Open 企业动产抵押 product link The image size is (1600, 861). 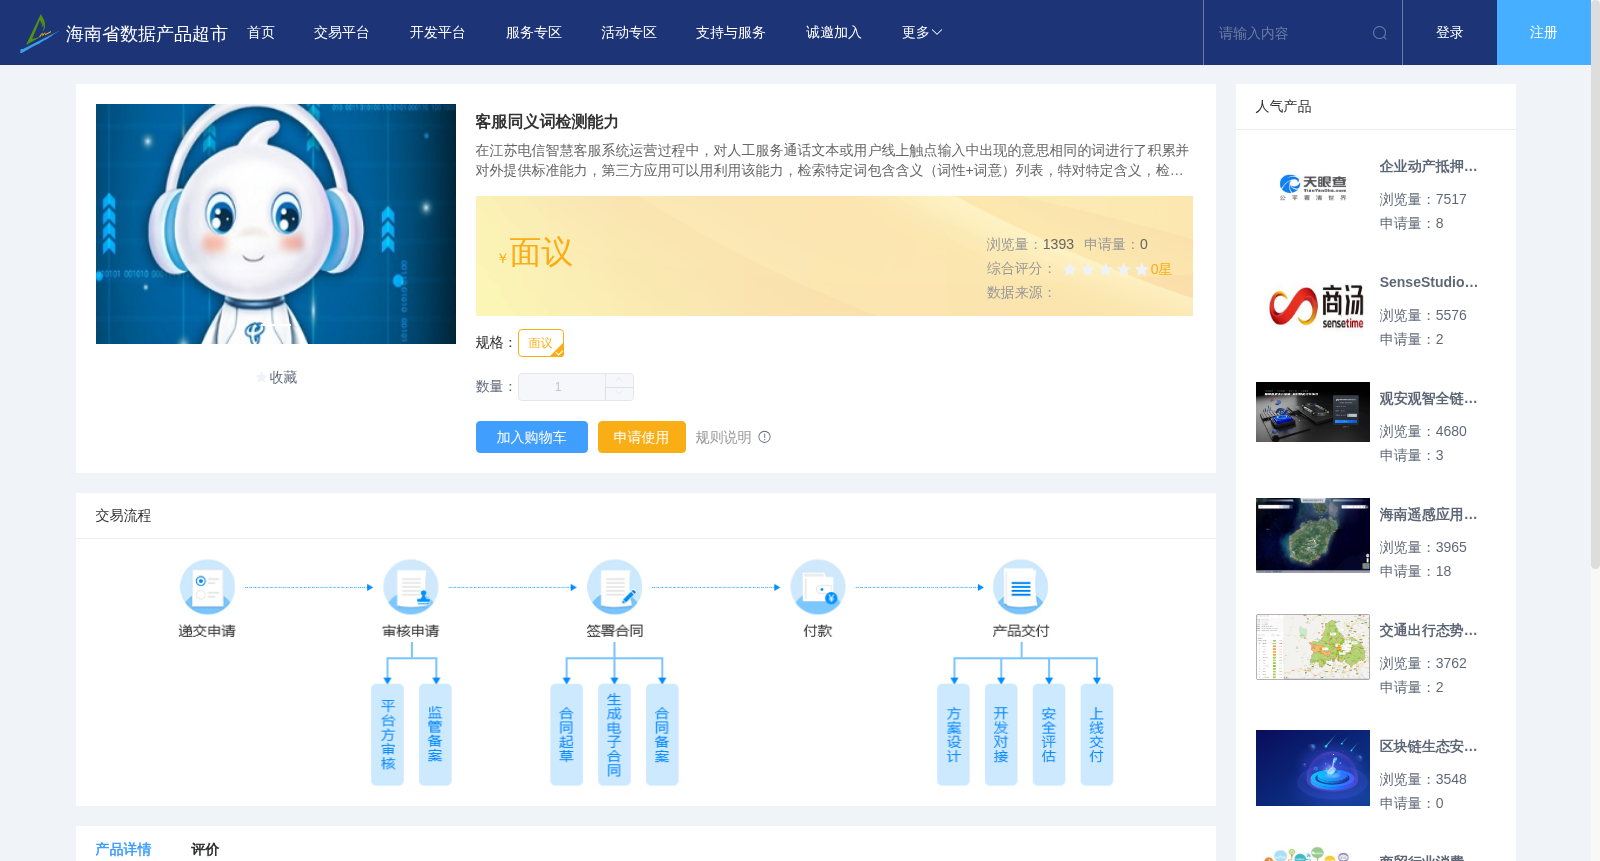click(1428, 167)
